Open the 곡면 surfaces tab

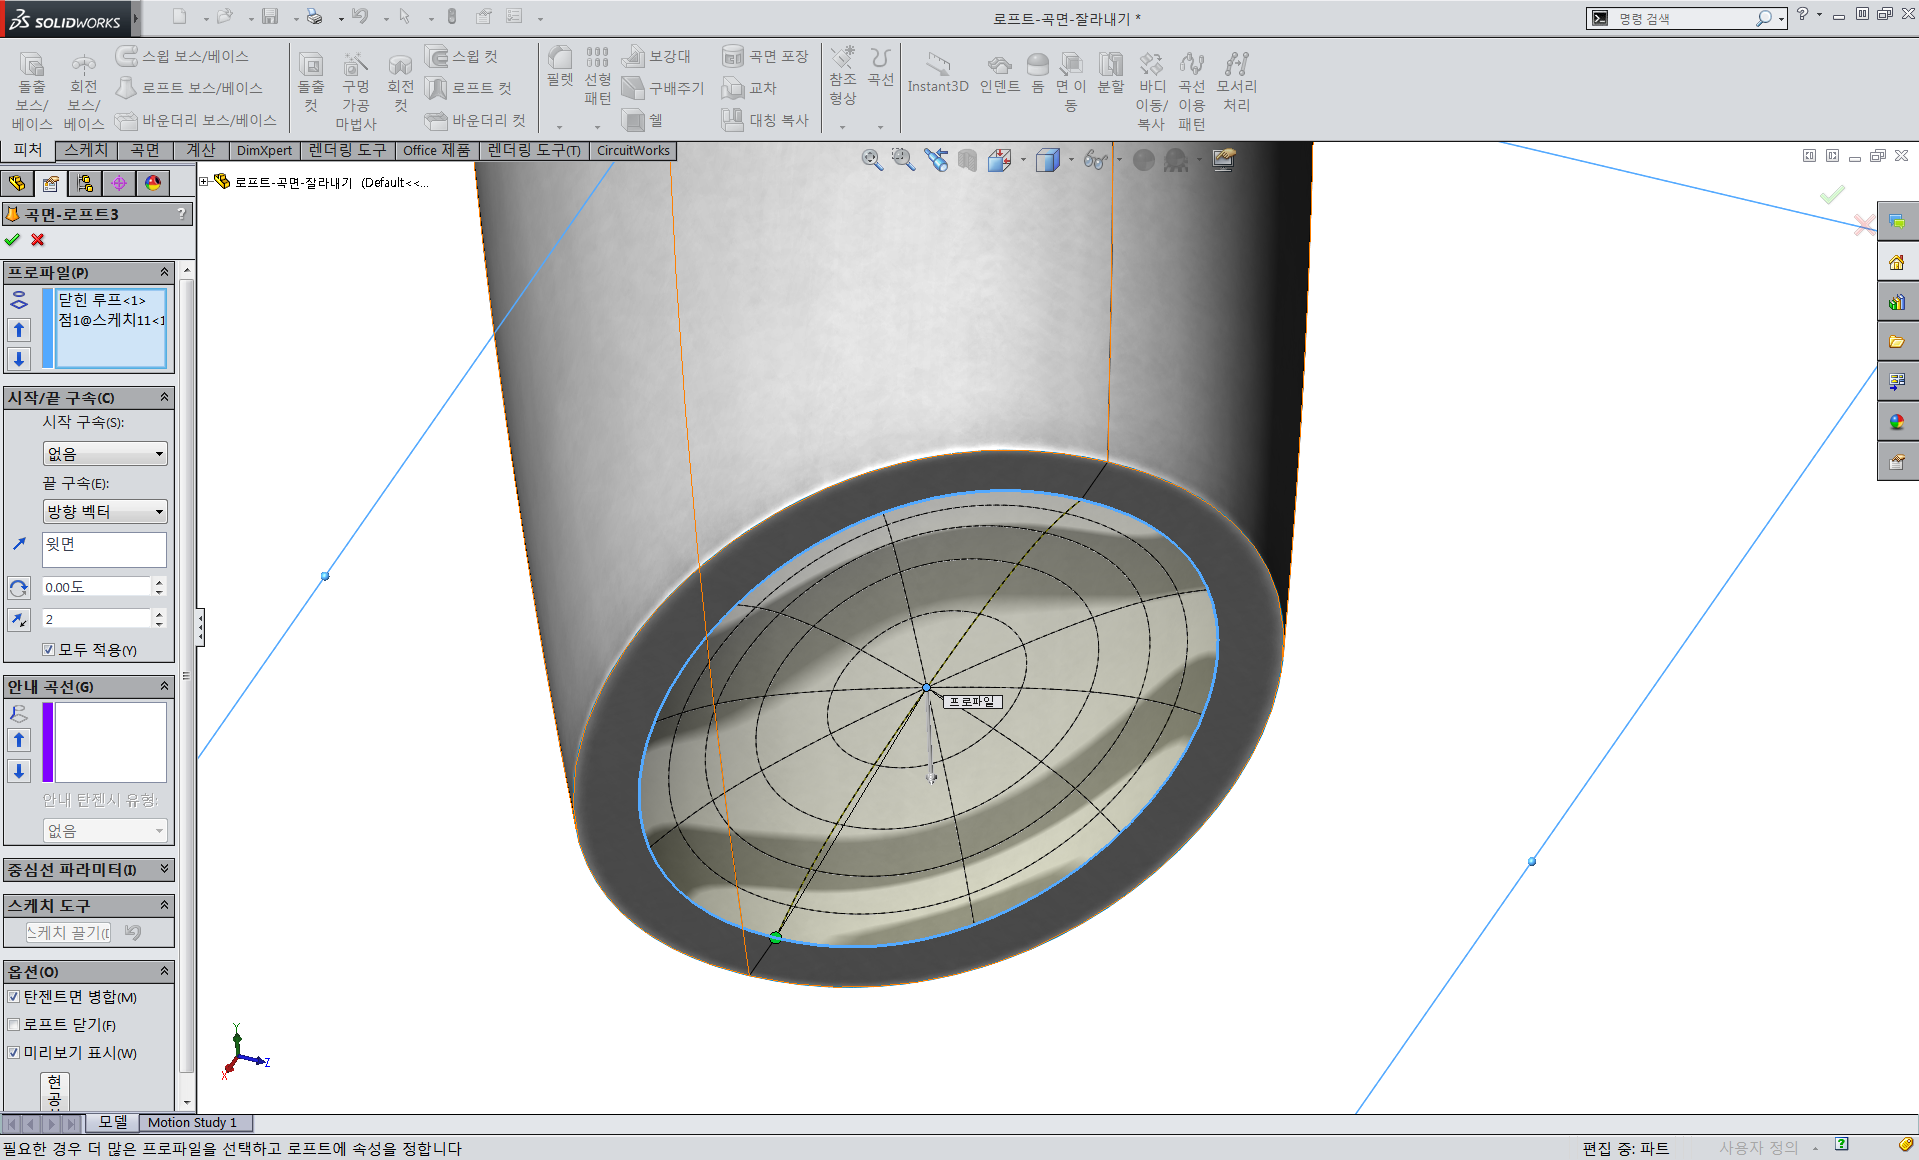point(145,150)
